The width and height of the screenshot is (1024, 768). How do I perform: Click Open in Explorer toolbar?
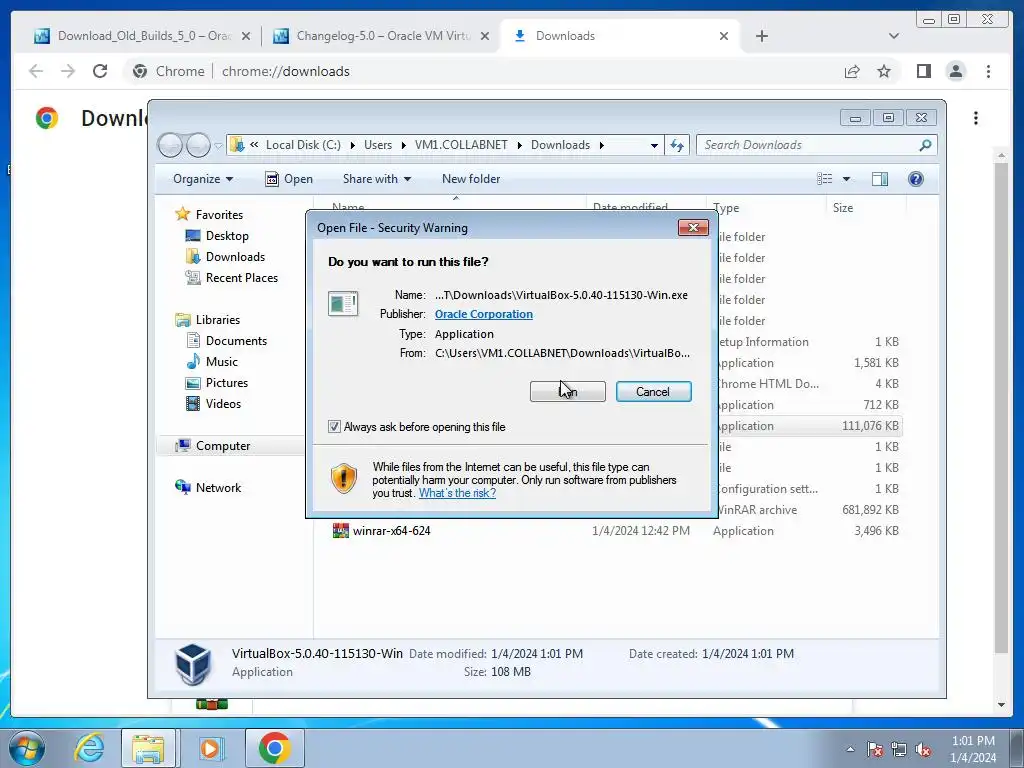[x=289, y=179]
